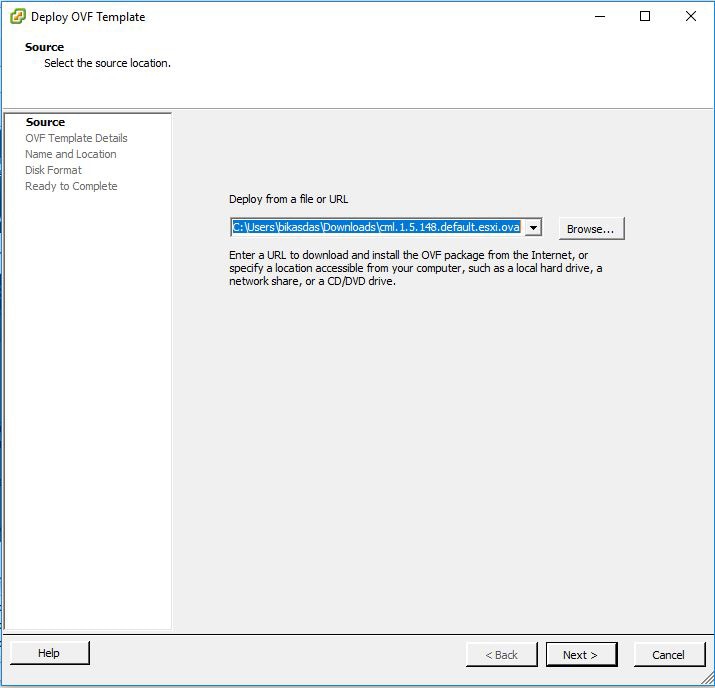
Task: Click the < Back button
Action: pyautogui.click(x=502, y=655)
